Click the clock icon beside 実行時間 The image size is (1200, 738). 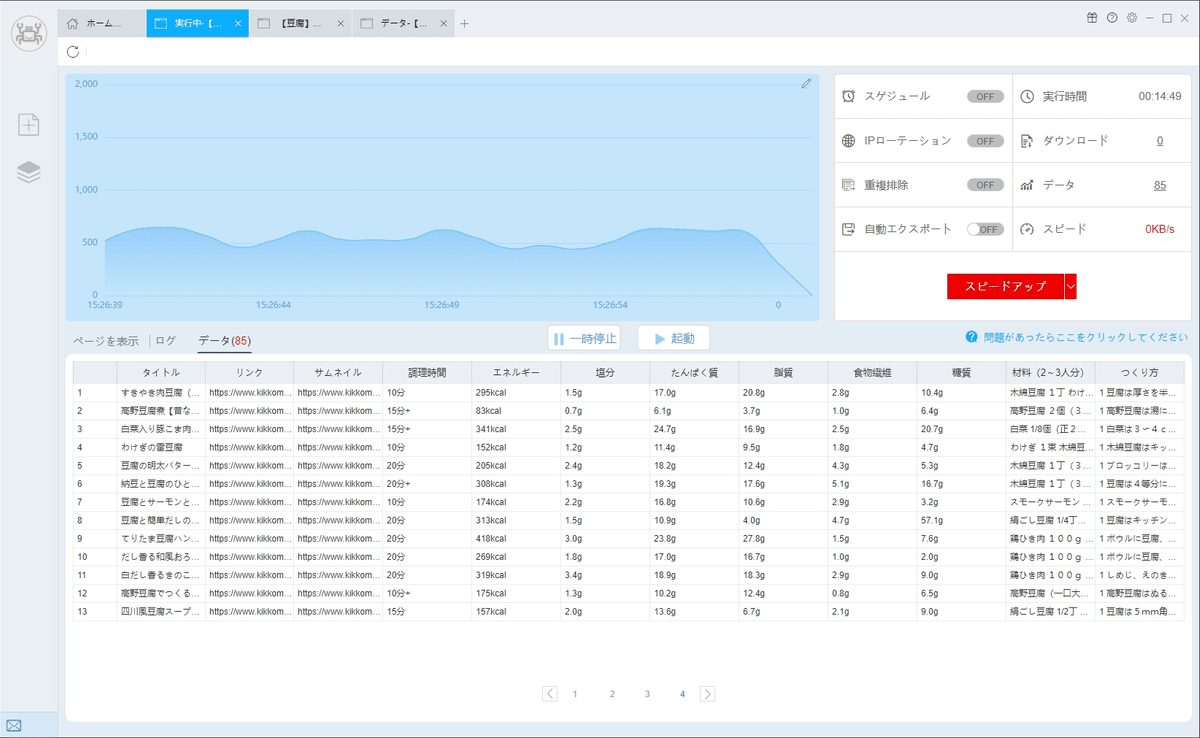[1026, 96]
